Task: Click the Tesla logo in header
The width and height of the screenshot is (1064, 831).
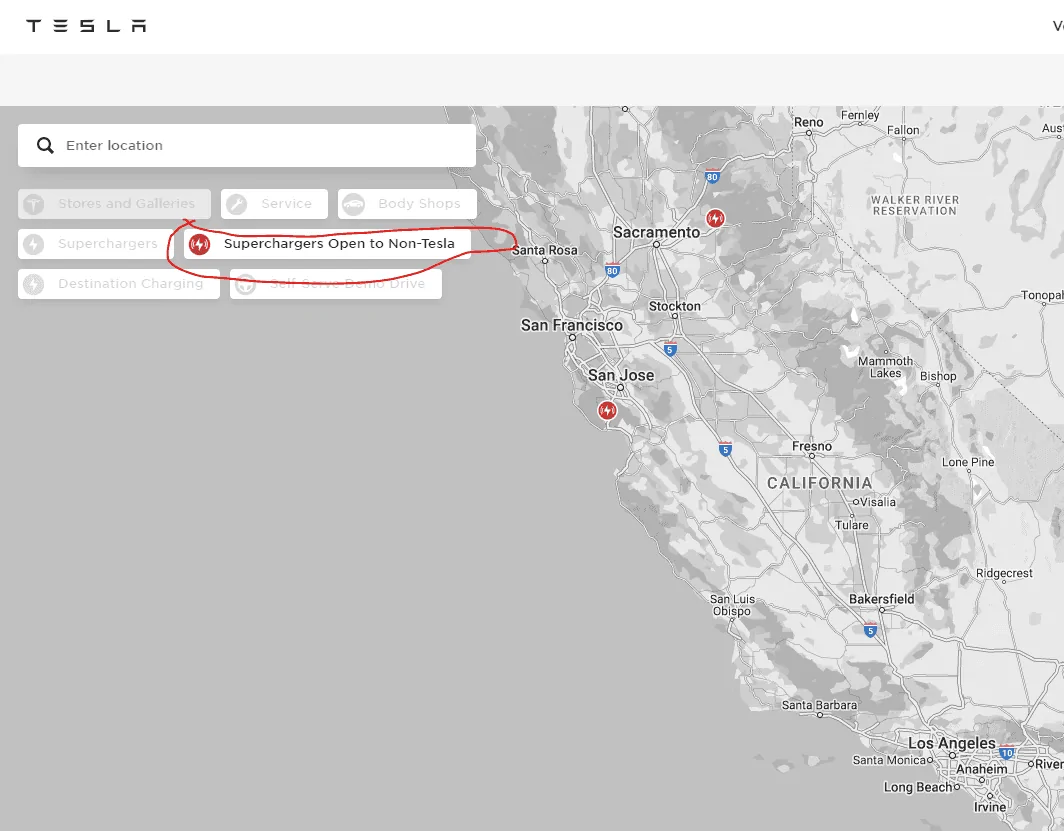Action: point(86,26)
